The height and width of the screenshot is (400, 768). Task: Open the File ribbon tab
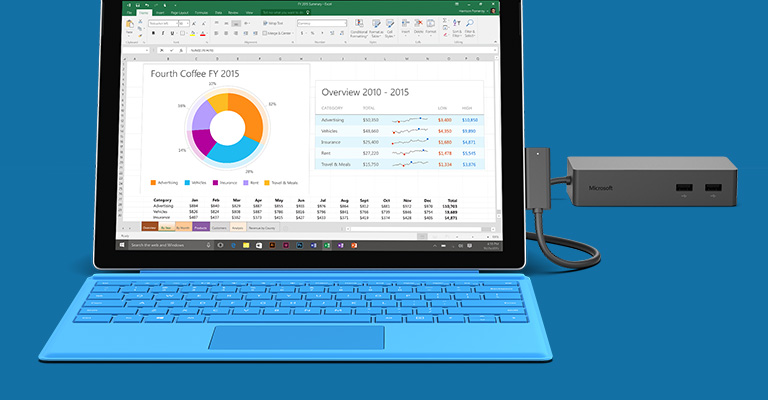(x=129, y=13)
